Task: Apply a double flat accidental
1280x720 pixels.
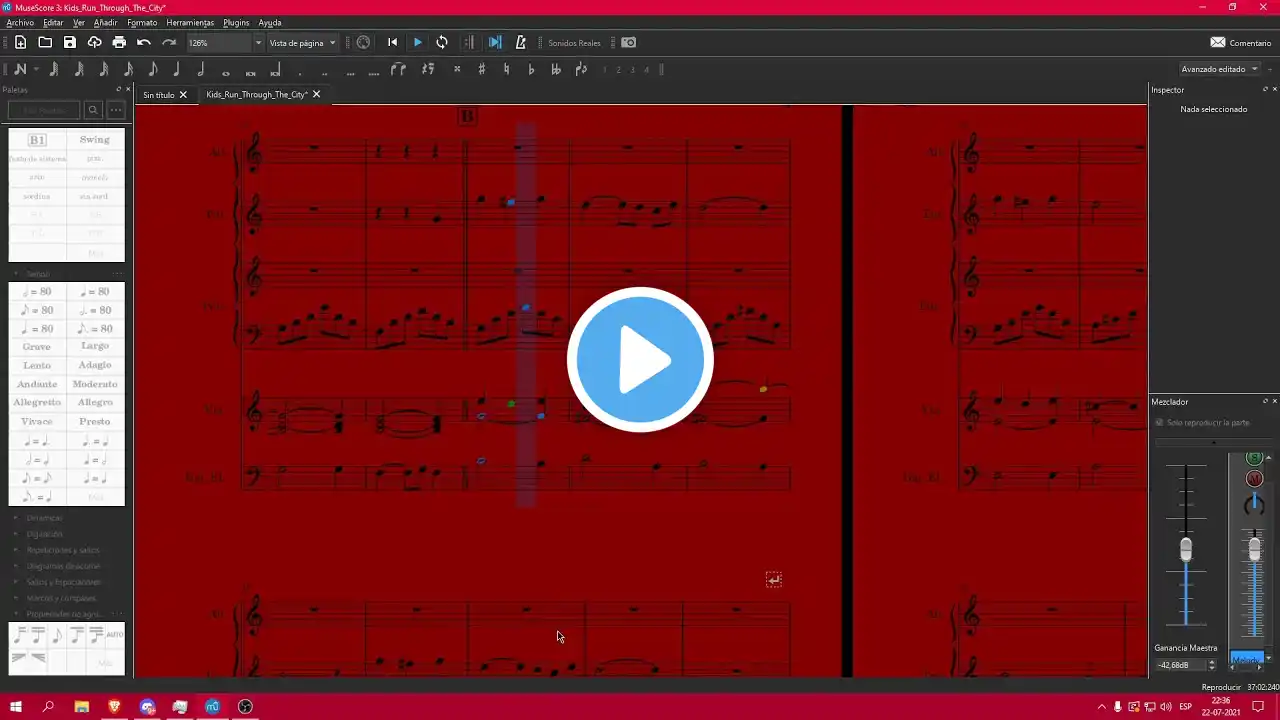Action: [x=556, y=69]
